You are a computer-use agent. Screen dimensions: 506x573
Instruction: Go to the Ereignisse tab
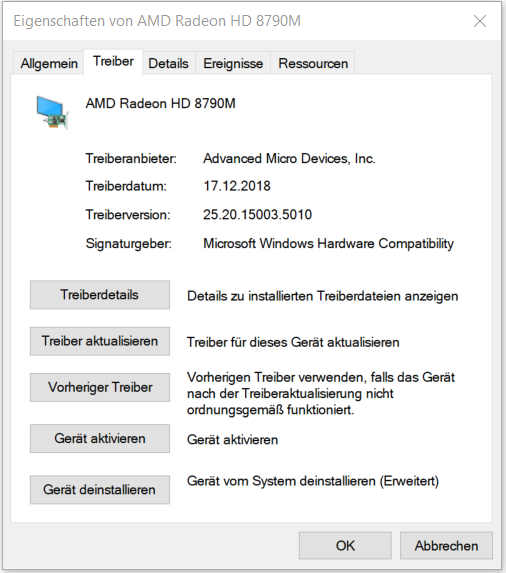coord(233,64)
